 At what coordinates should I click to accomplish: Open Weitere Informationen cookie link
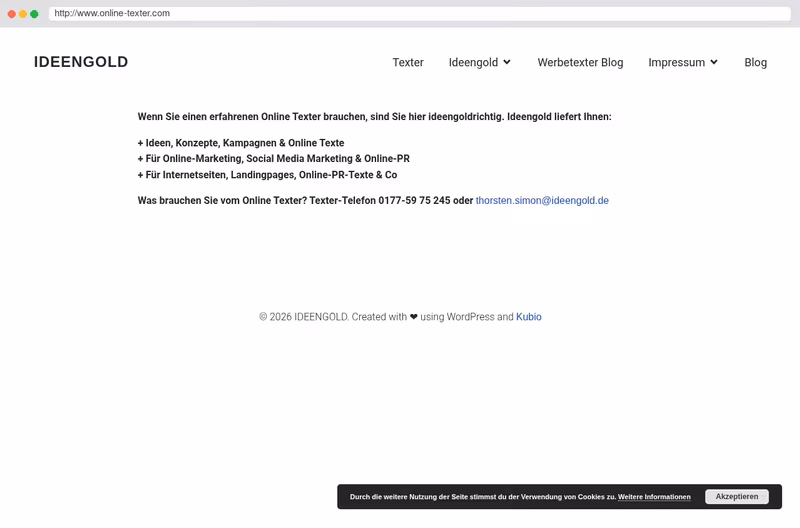click(x=654, y=497)
